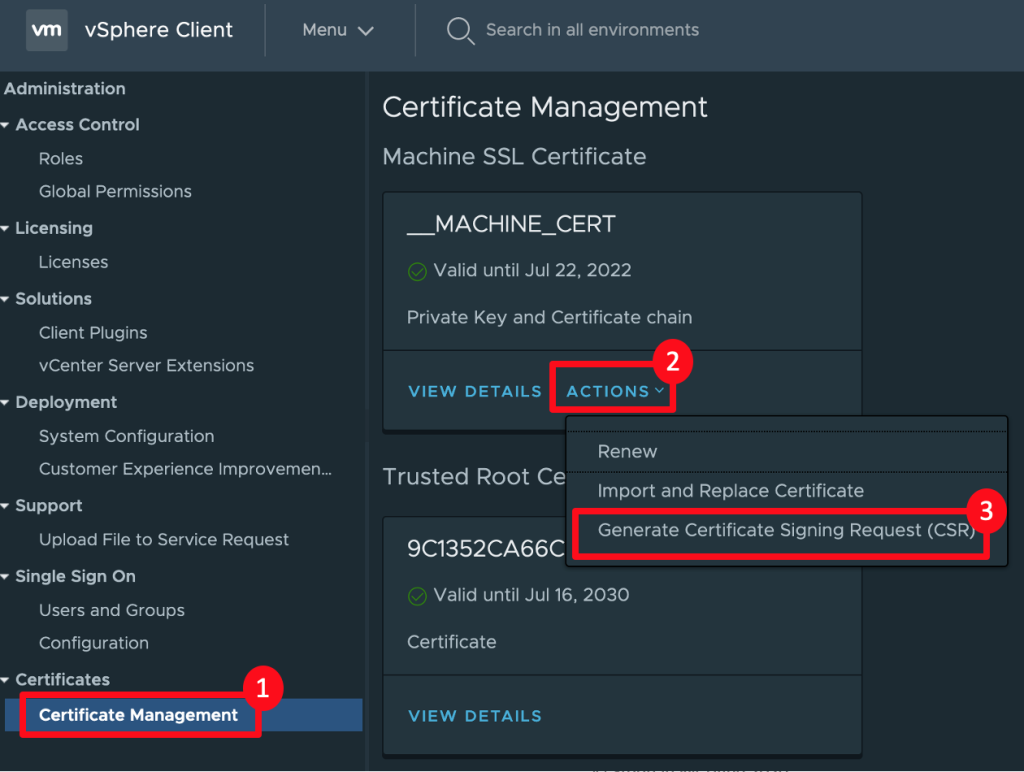Viewport: 1024px width, 772px height.
Task: Open Certificate Management in sidebar
Action: click(x=138, y=715)
